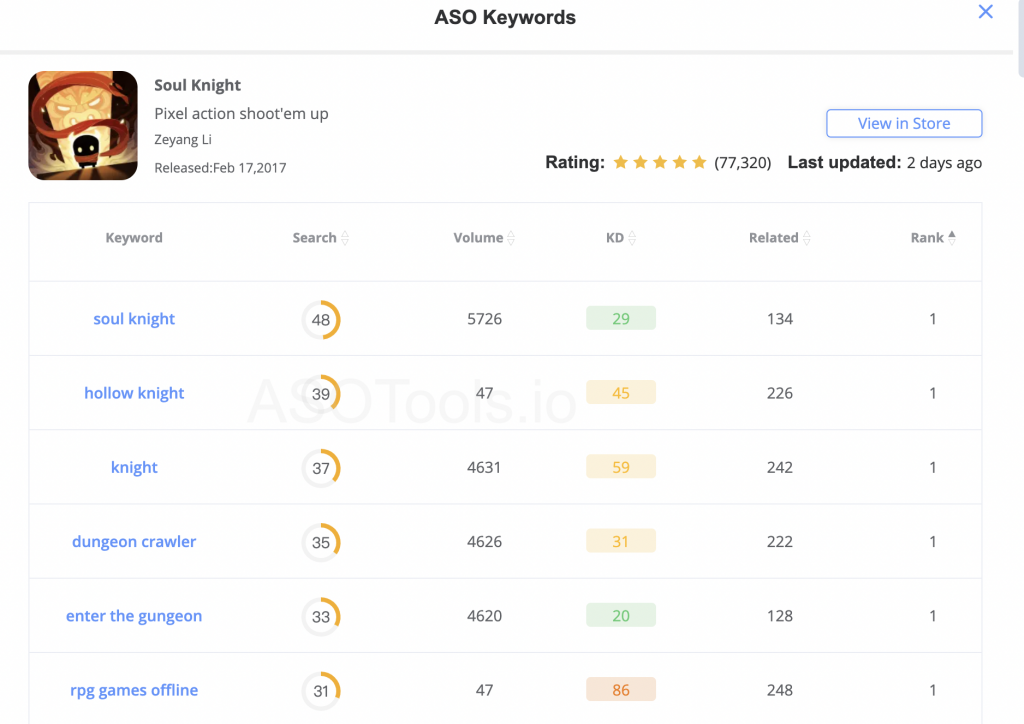Click the search score 33 gauge

coord(321,616)
